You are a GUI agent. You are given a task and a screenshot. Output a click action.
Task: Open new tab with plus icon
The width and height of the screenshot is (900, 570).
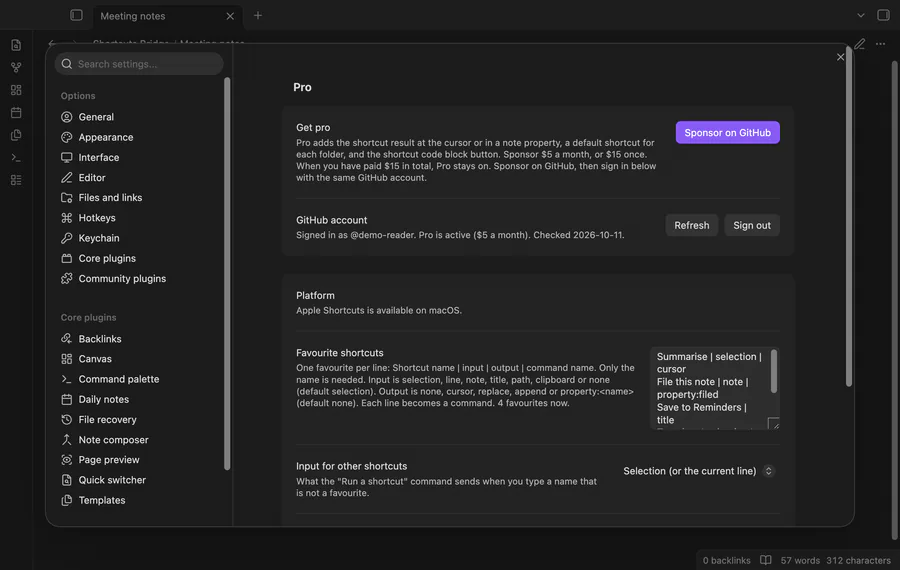click(x=258, y=15)
